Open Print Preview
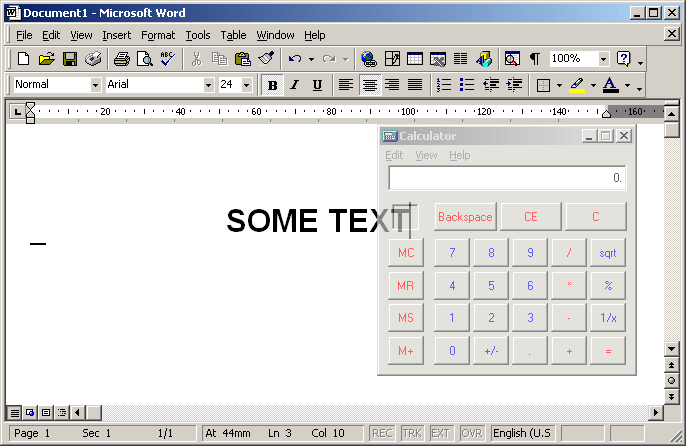 tap(144, 59)
